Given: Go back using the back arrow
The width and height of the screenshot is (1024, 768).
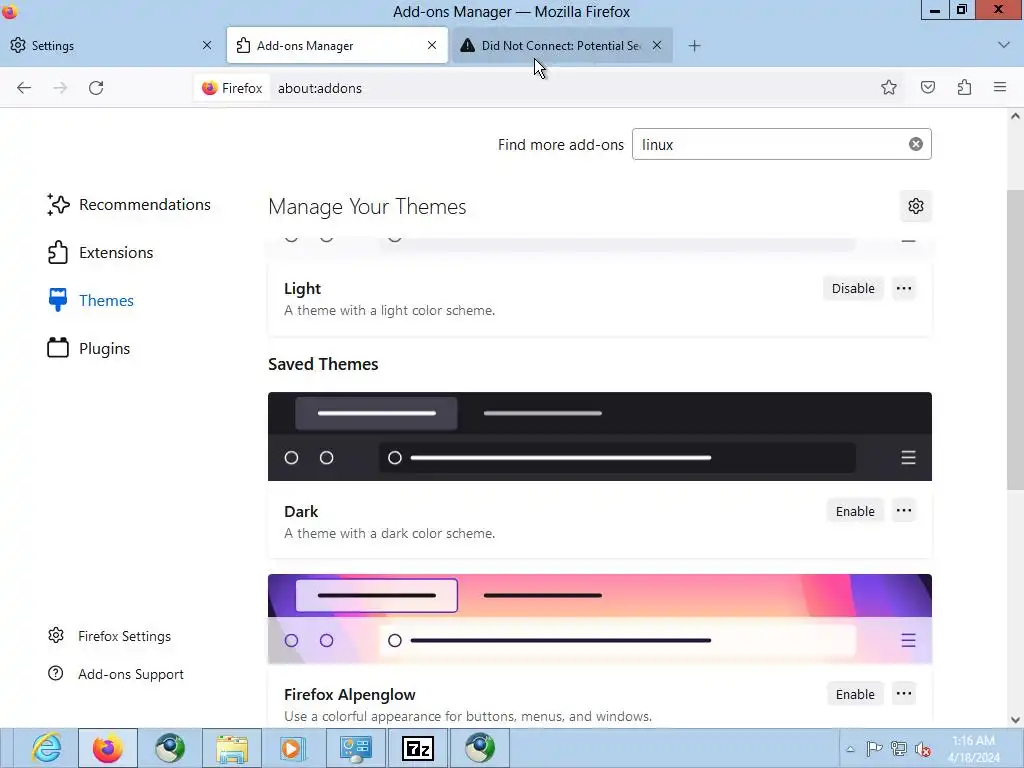Looking at the screenshot, I should (x=24, y=88).
